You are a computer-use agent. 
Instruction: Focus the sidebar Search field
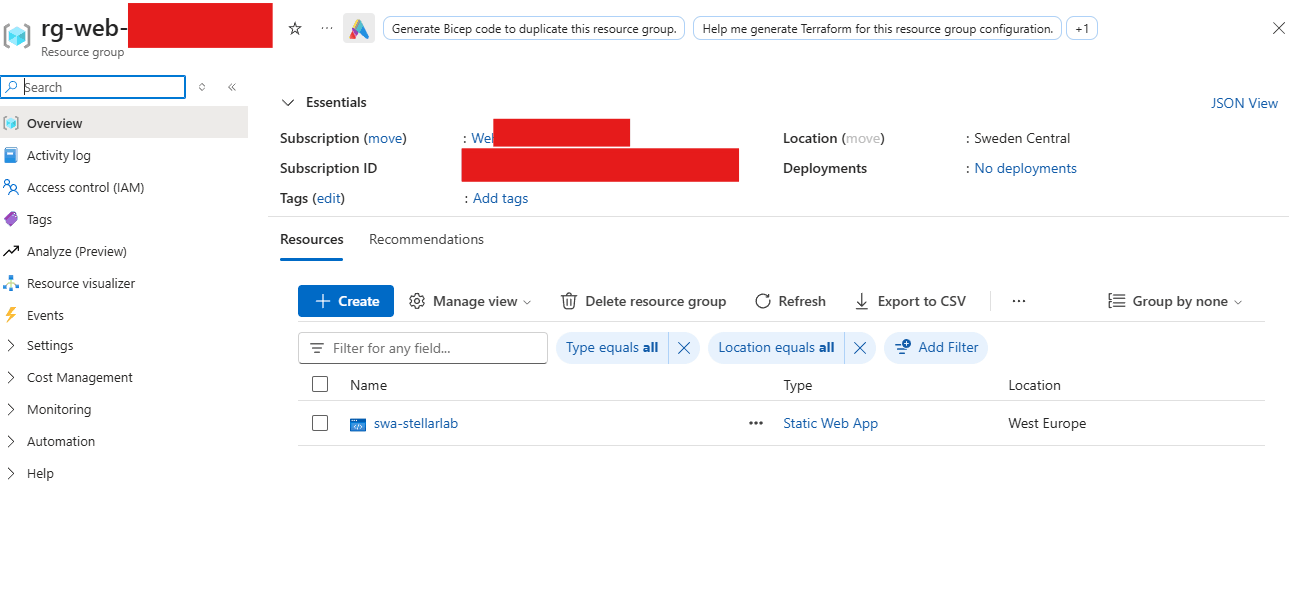pyautogui.click(x=93, y=87)
